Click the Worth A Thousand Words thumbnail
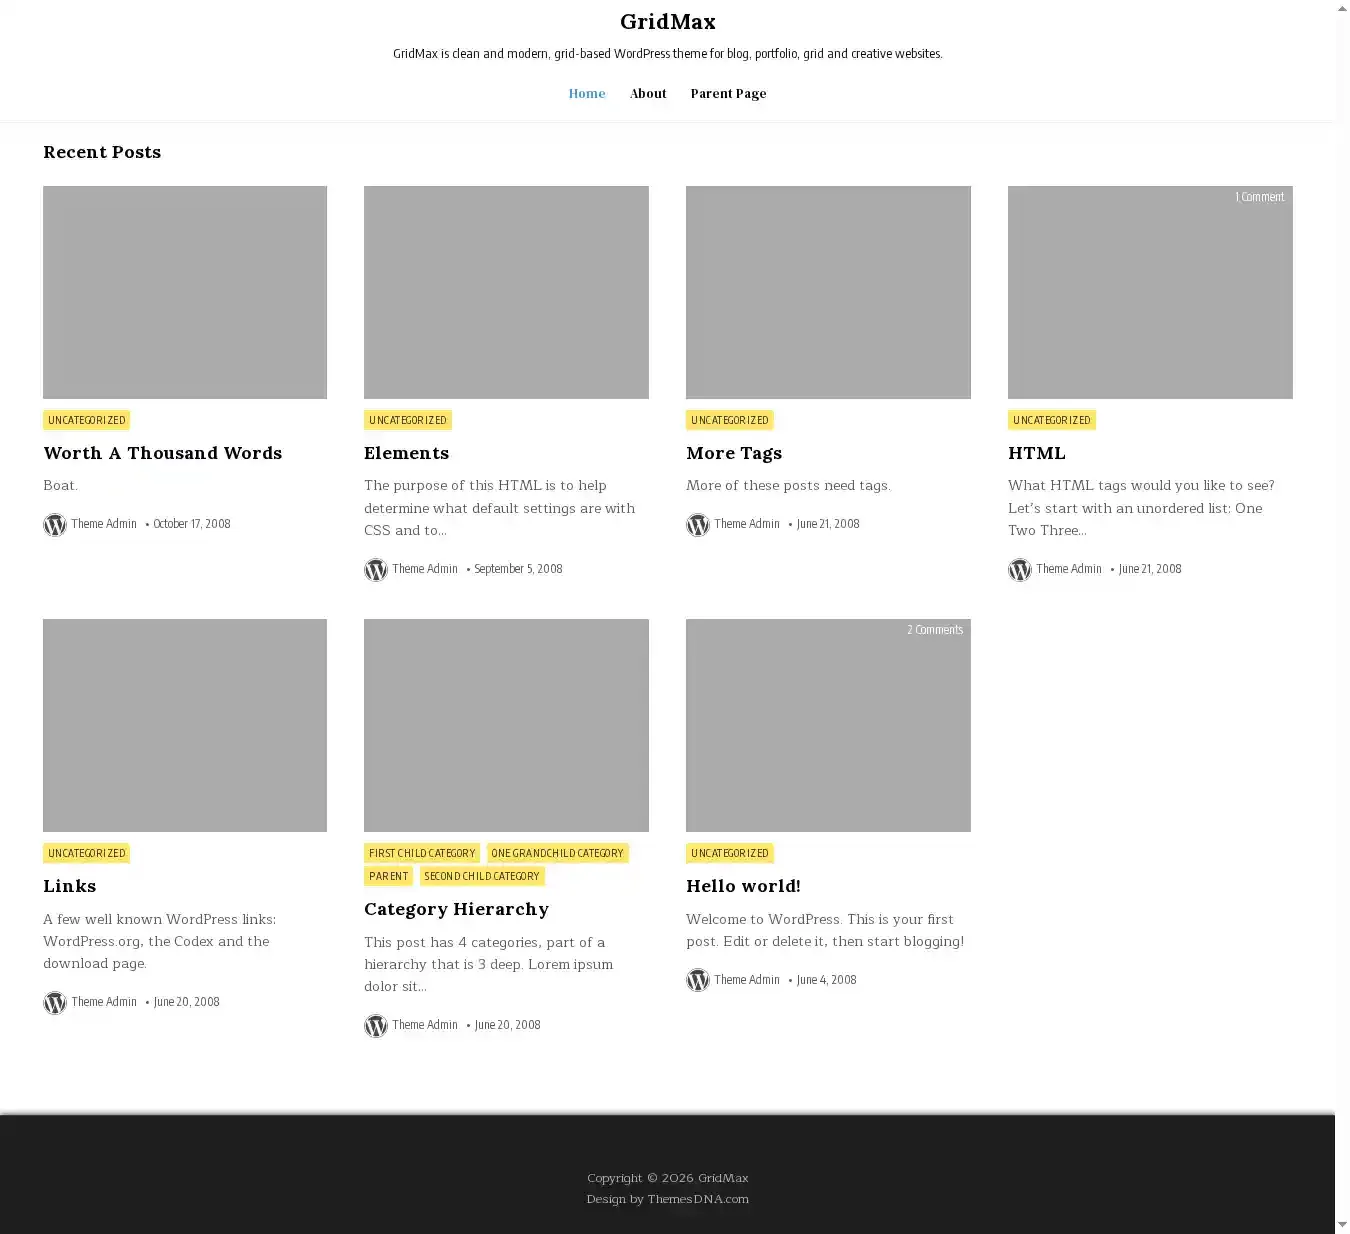 pyautogui.click(x=185, y=292)
